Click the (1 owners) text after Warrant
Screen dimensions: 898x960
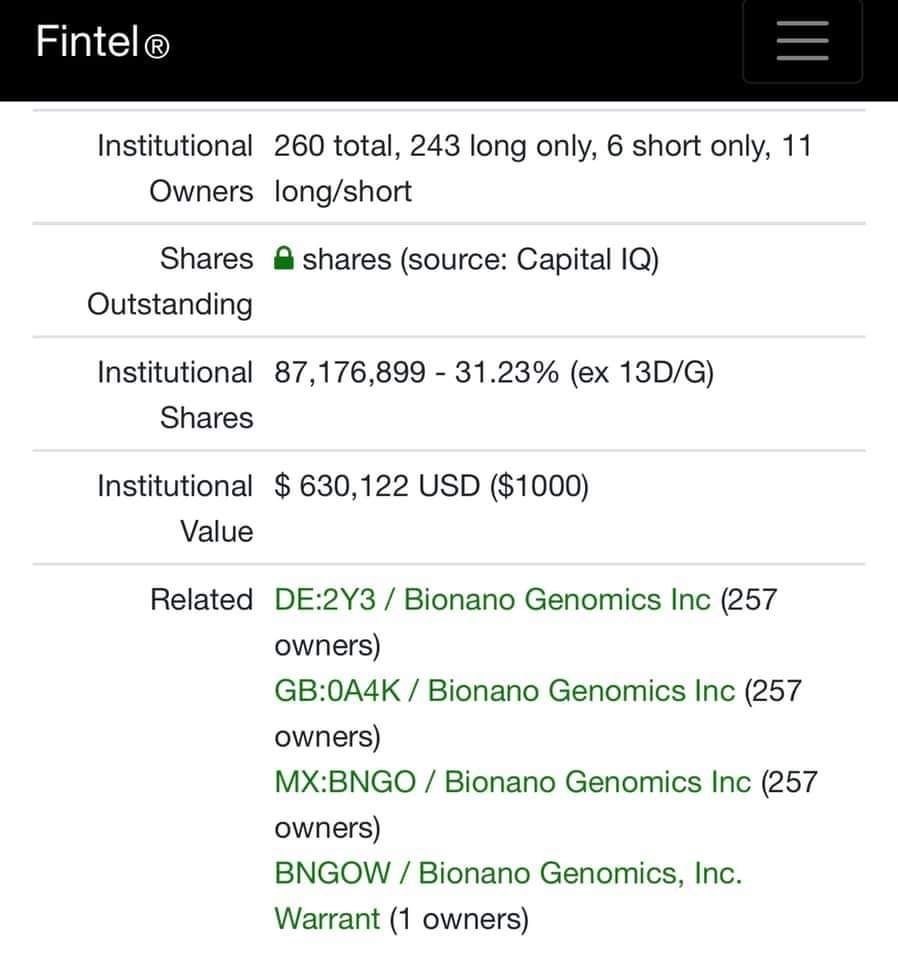pos(459,919)
